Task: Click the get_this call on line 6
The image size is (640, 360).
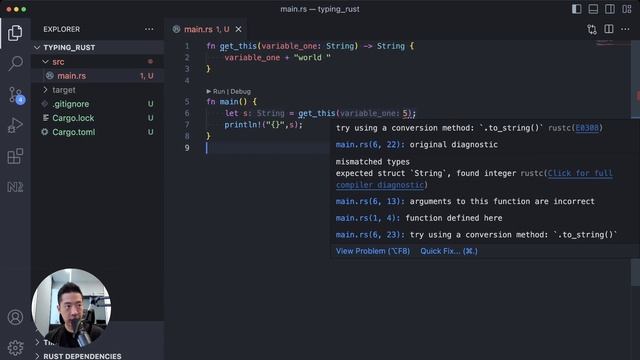Action: tap(317, 113)
